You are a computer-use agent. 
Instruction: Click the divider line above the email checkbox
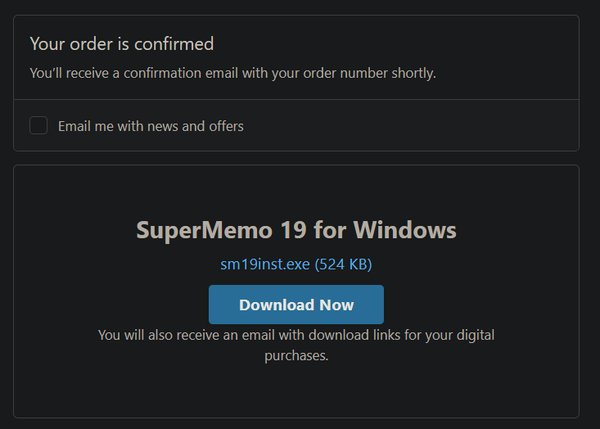pos(296,100)
